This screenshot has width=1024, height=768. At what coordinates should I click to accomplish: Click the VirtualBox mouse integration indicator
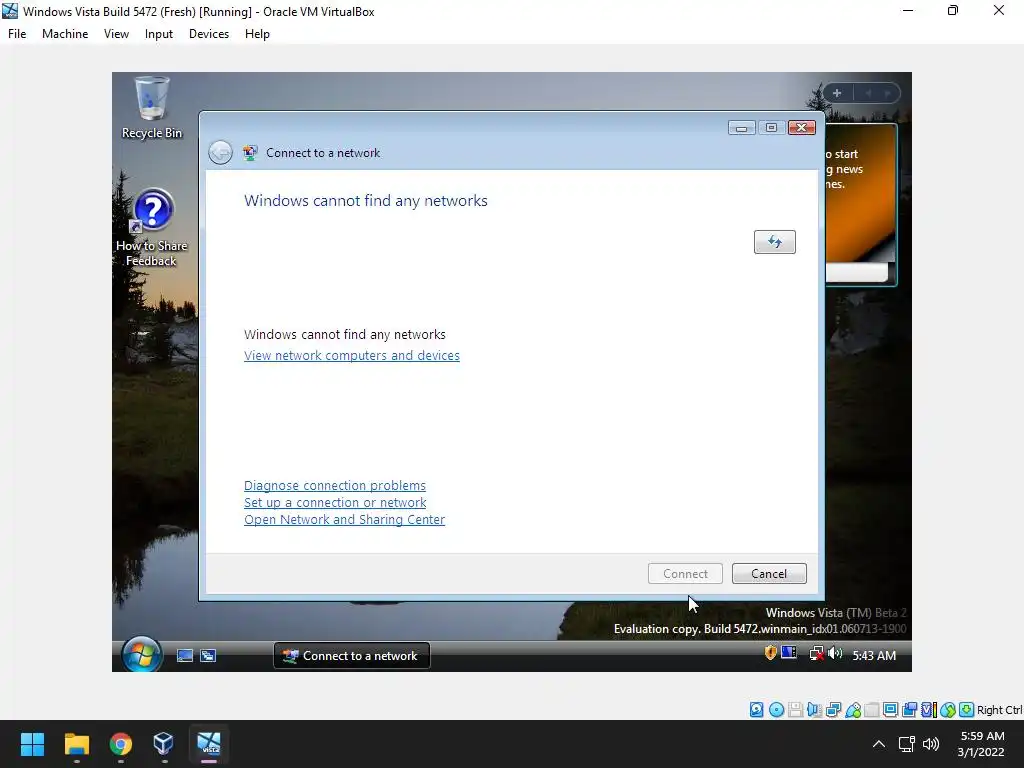click(948, 710)
